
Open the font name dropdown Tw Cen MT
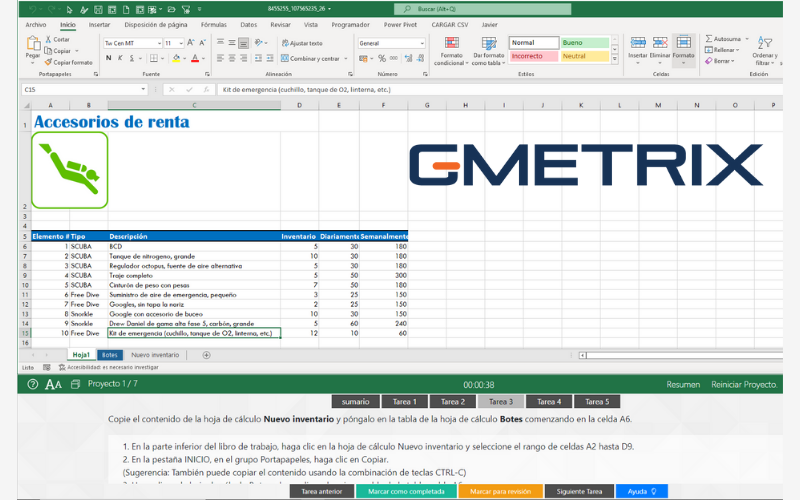(159, 43)
